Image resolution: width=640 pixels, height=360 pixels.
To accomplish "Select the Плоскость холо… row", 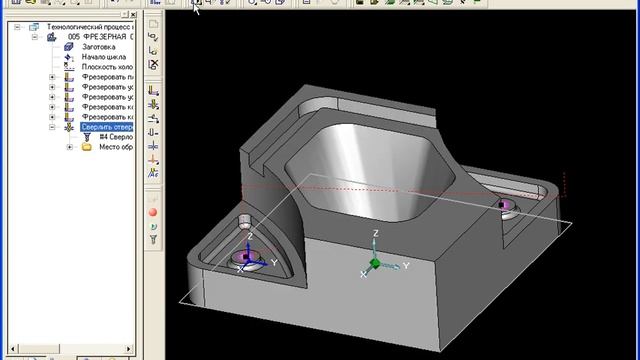I will point(107,67).
